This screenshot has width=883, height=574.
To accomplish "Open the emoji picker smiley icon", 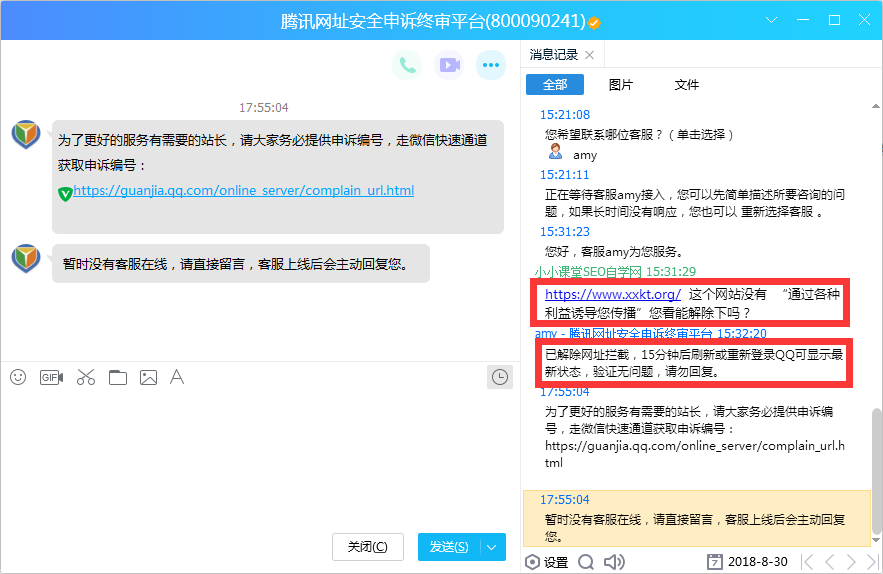I will point(18,377).
